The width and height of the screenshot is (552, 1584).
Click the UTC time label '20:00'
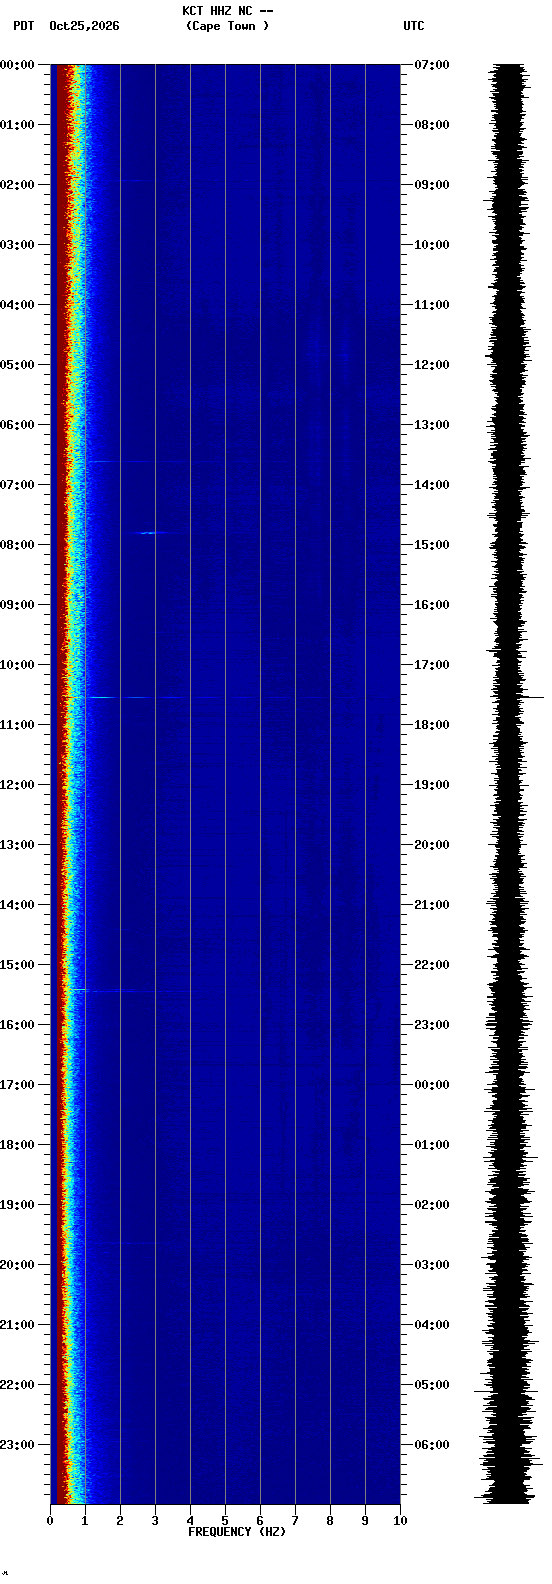coord(432,845)
